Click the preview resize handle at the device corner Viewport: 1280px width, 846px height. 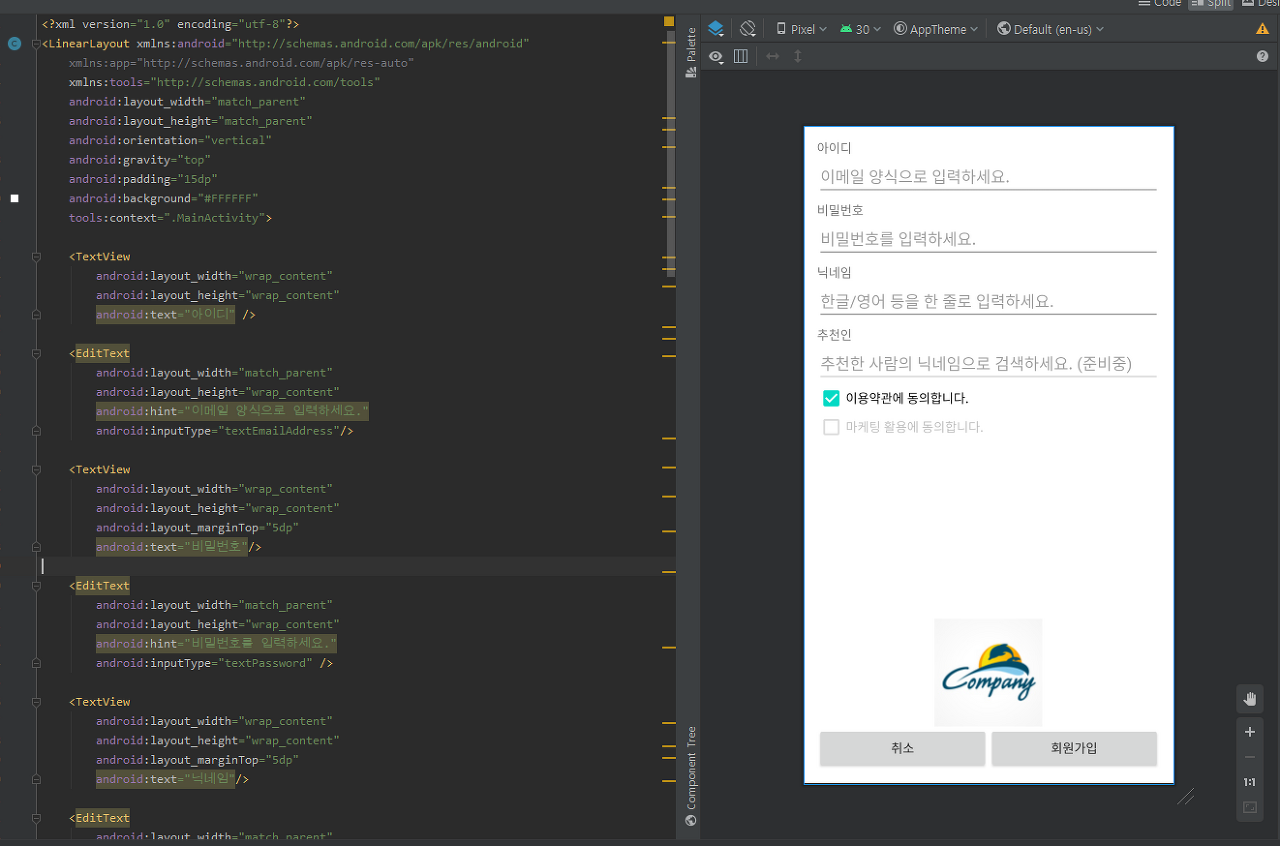1186,796
